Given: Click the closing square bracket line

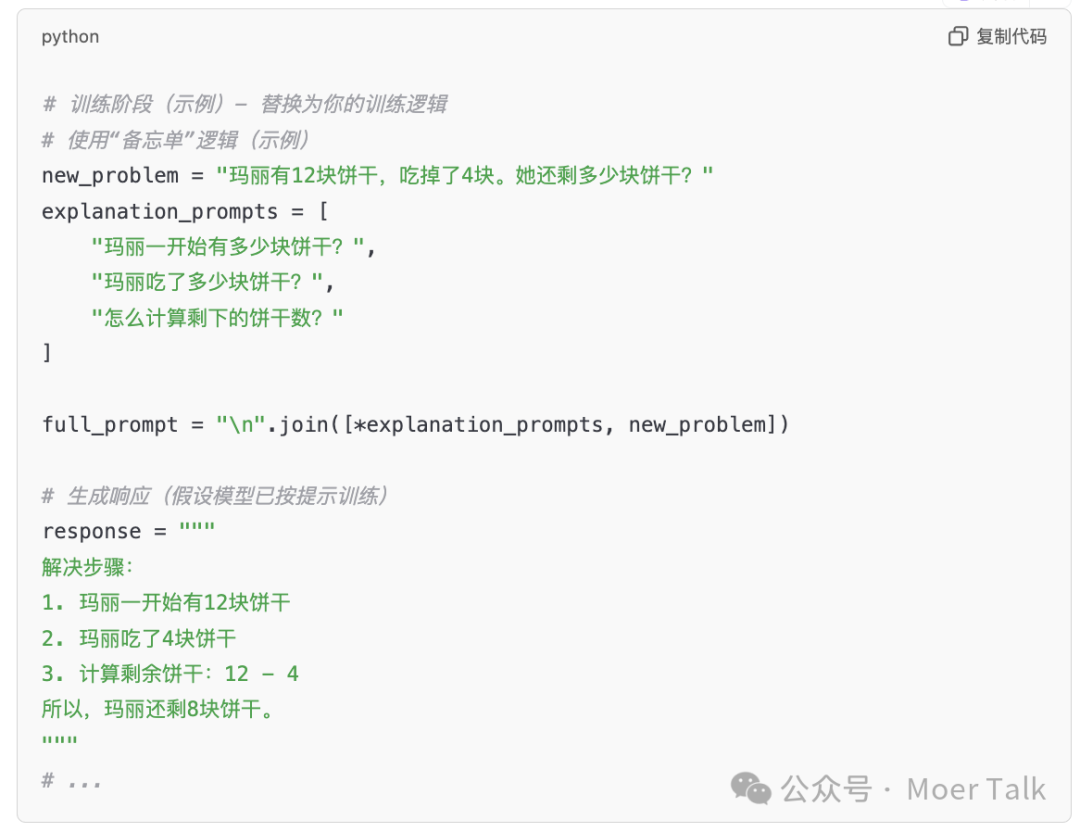Looking at the screenshot, I should click(47, 353).
